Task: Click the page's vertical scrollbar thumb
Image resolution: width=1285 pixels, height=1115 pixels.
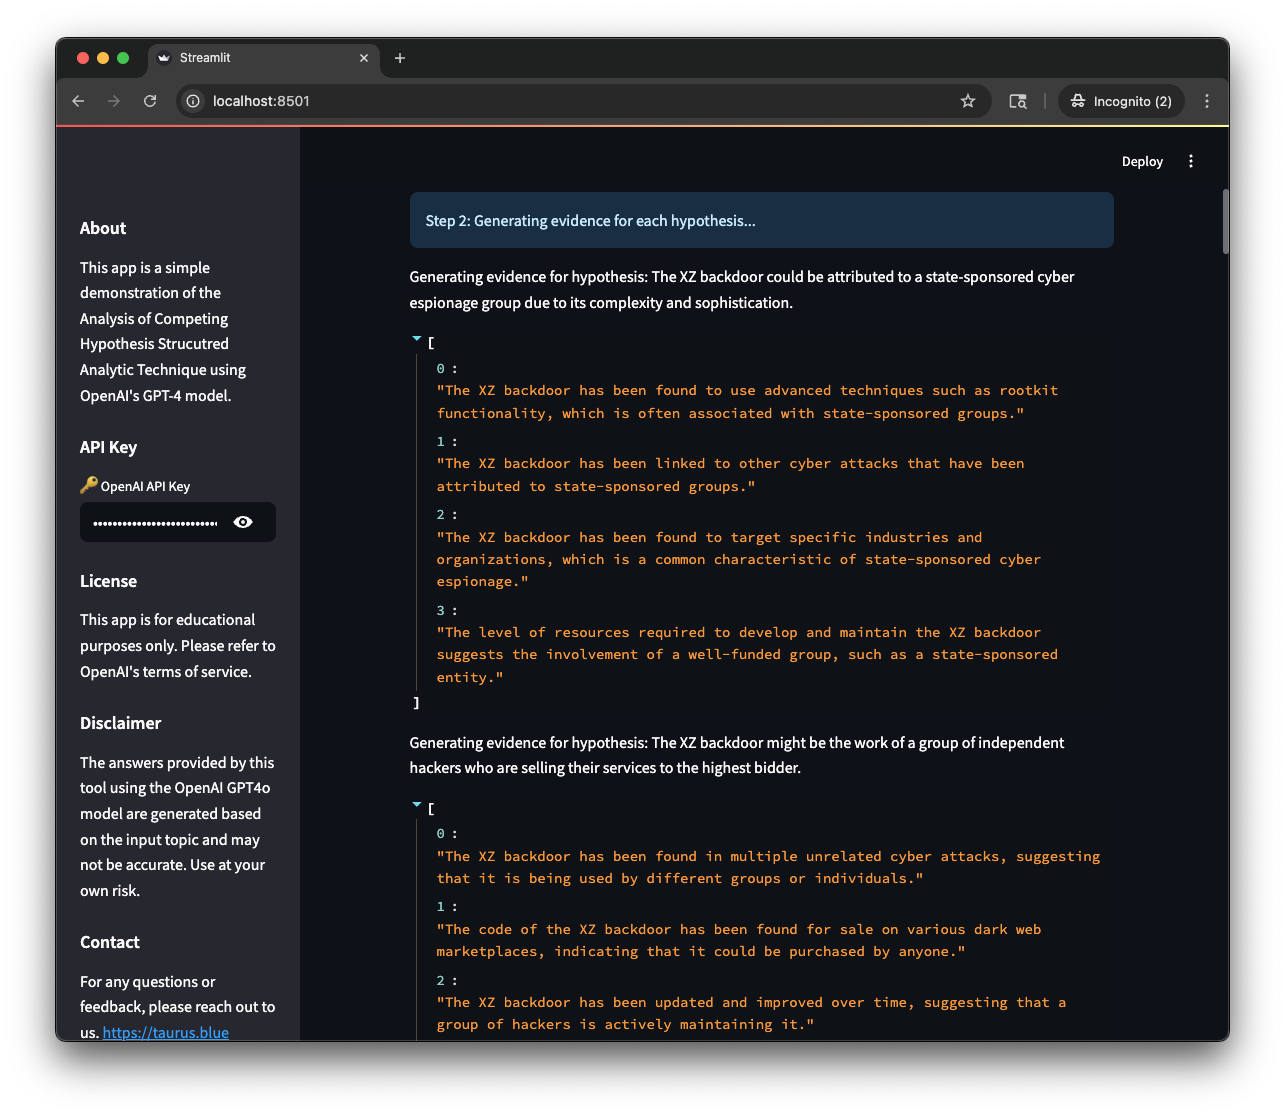Action: (x=1225, y=221)
